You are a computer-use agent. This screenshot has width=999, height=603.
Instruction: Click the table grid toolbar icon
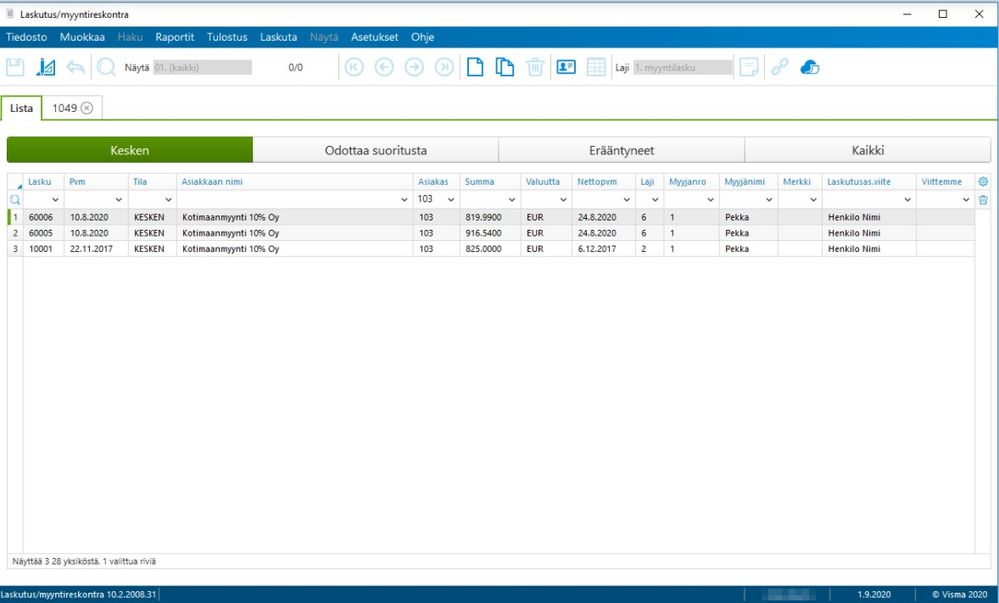(x=596, y=67)
